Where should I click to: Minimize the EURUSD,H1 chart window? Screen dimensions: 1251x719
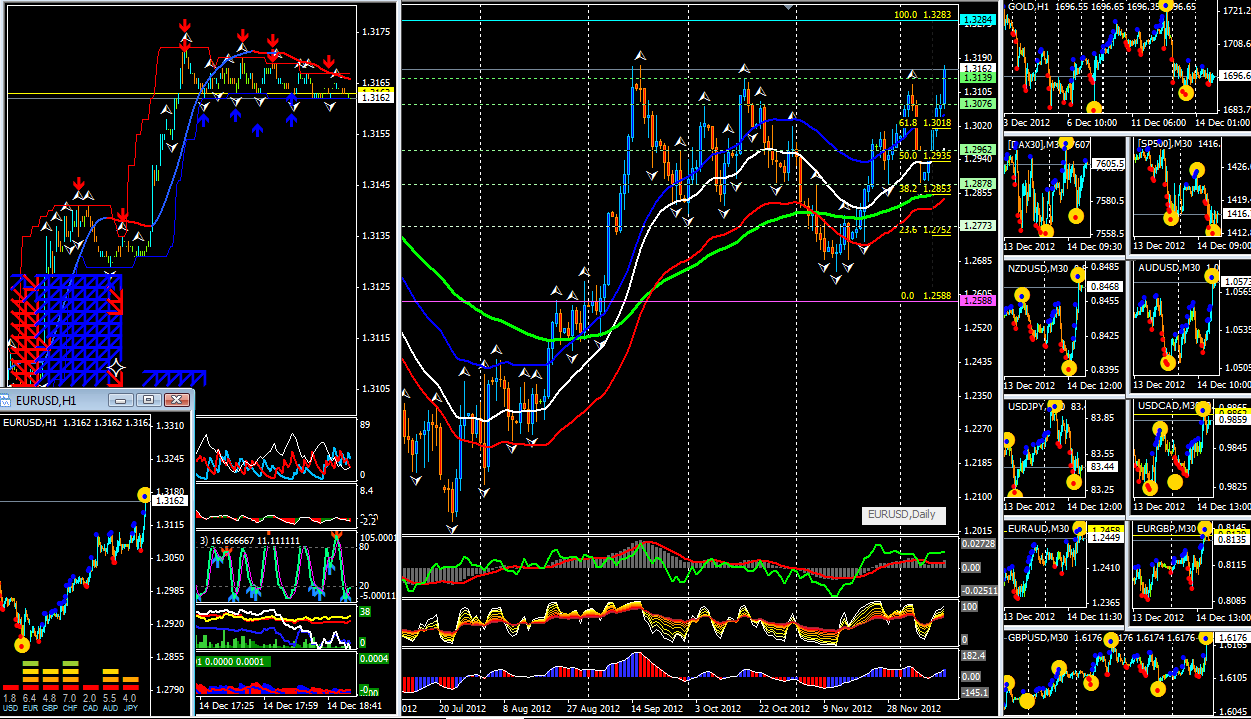tap(123, 400)
